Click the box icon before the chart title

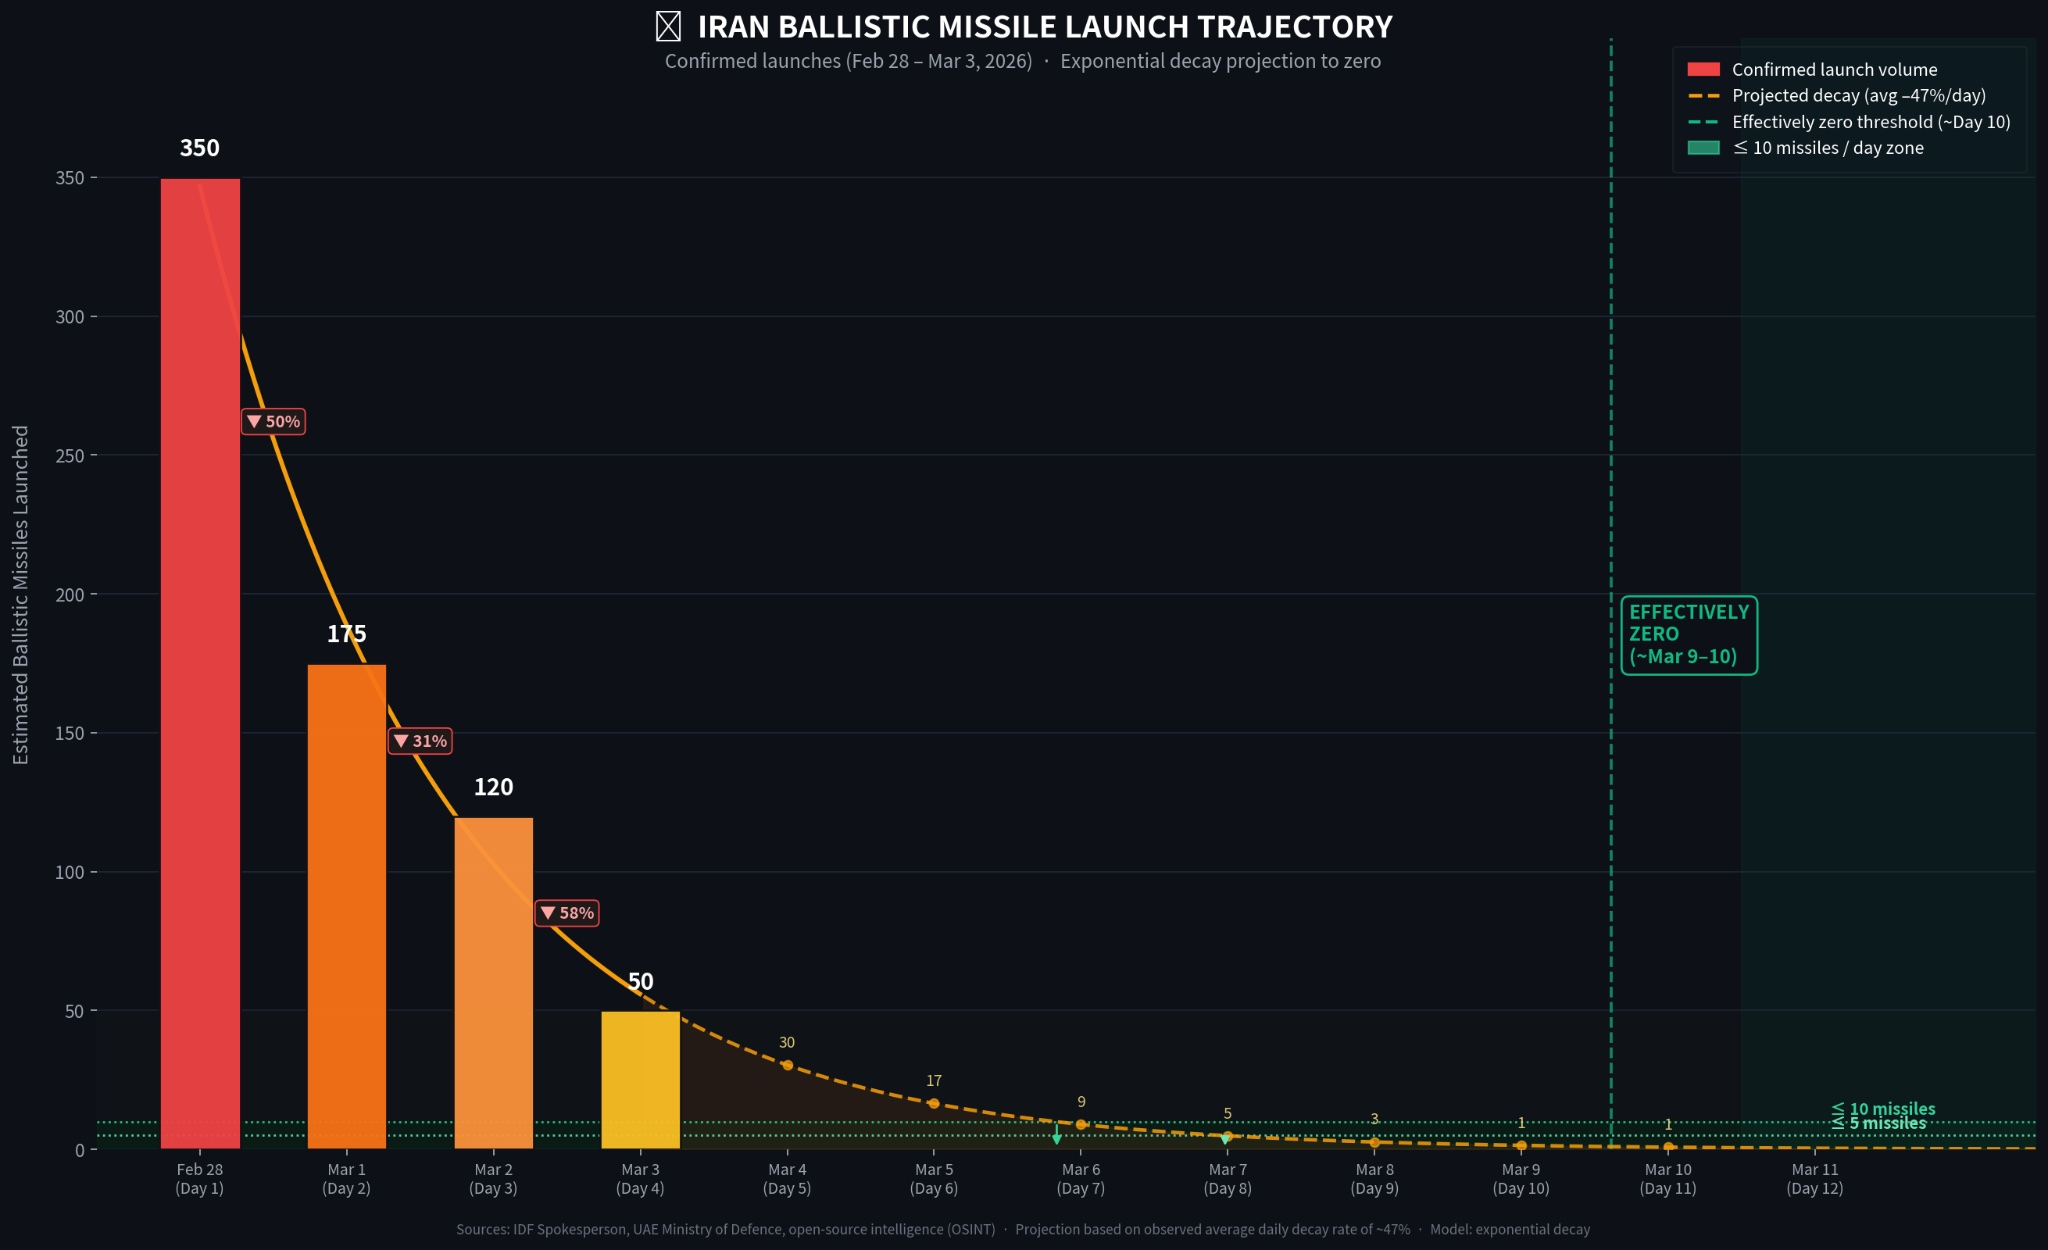click(668, 27)
